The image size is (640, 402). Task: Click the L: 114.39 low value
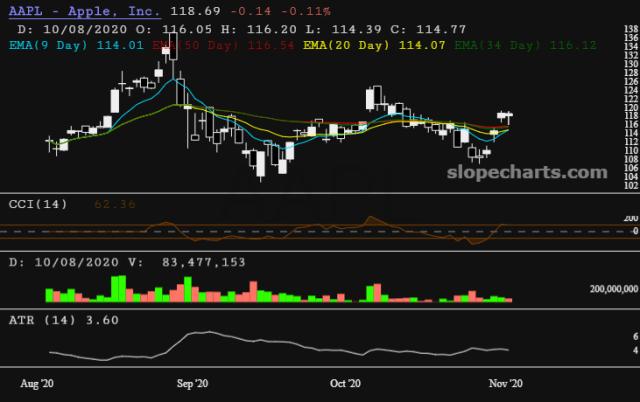click(344, 29)
